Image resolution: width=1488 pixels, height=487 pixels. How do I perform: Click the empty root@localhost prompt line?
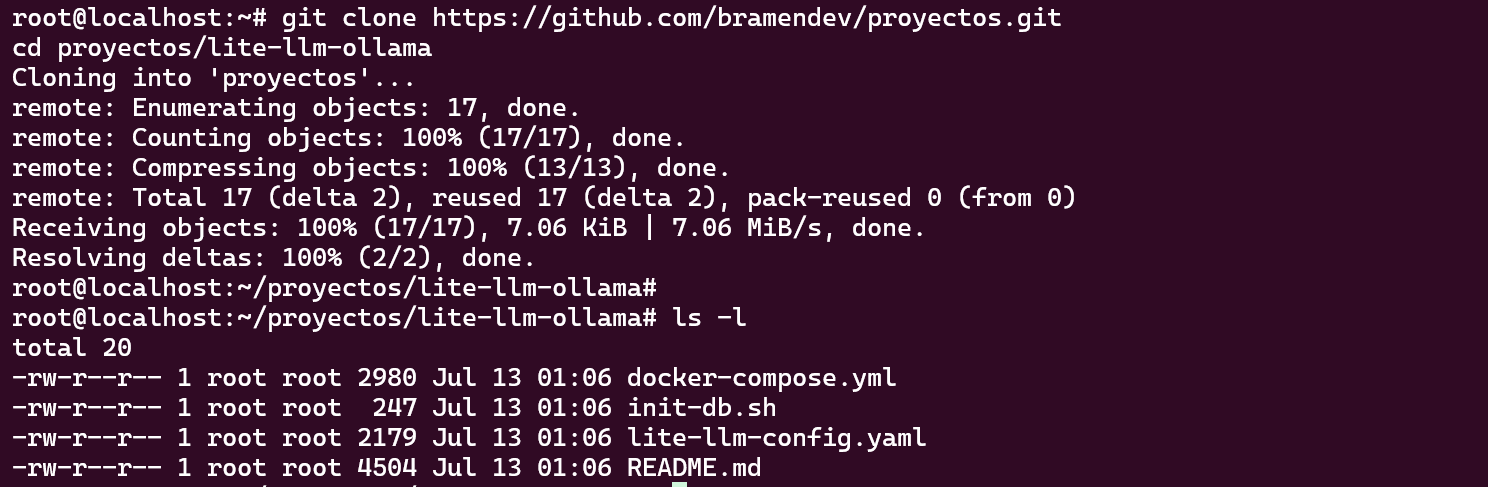tap(334, 288)
